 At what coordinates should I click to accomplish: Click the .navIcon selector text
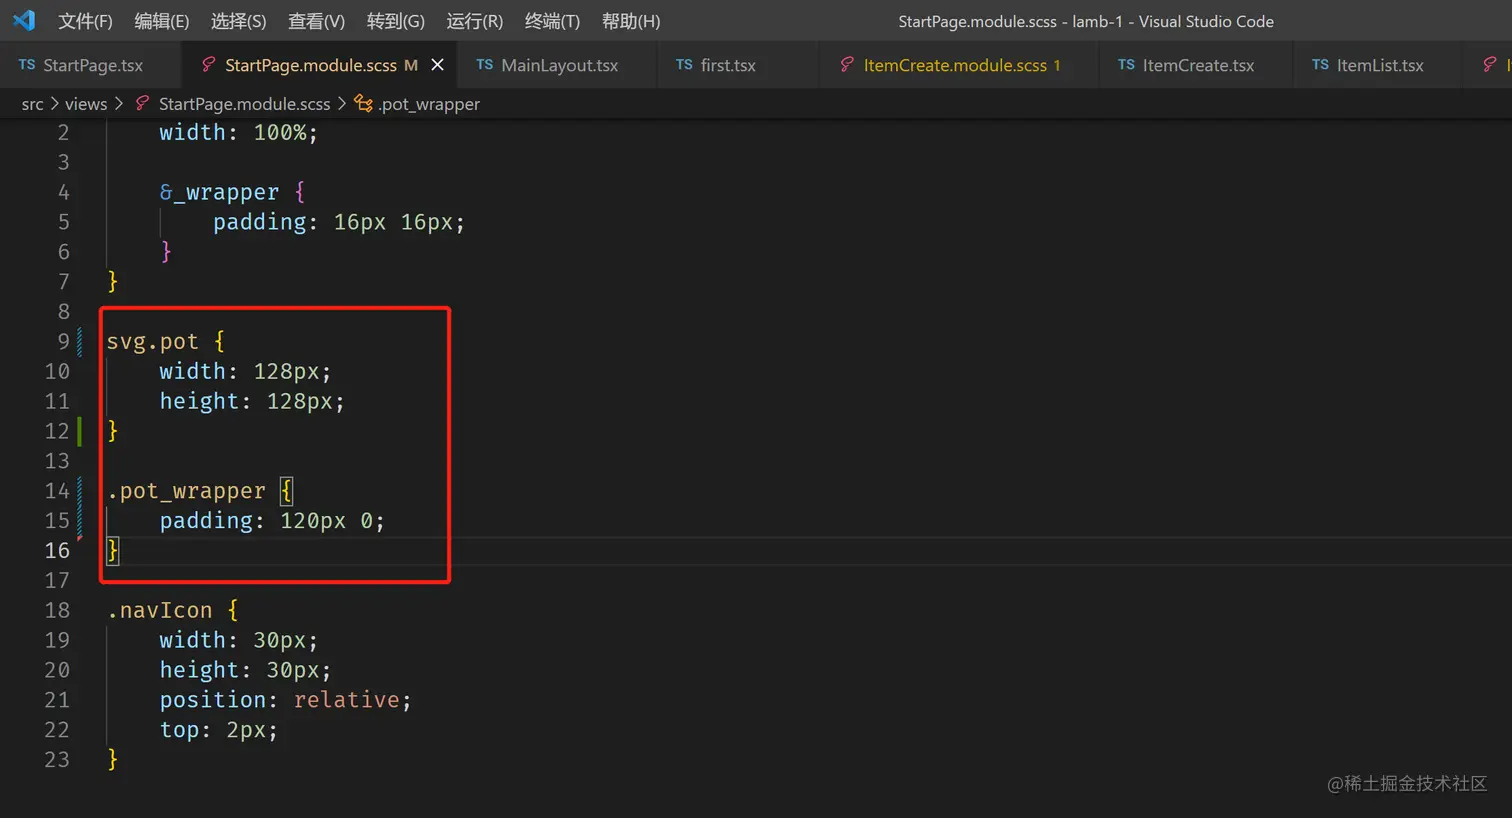[x=159, y=610]
